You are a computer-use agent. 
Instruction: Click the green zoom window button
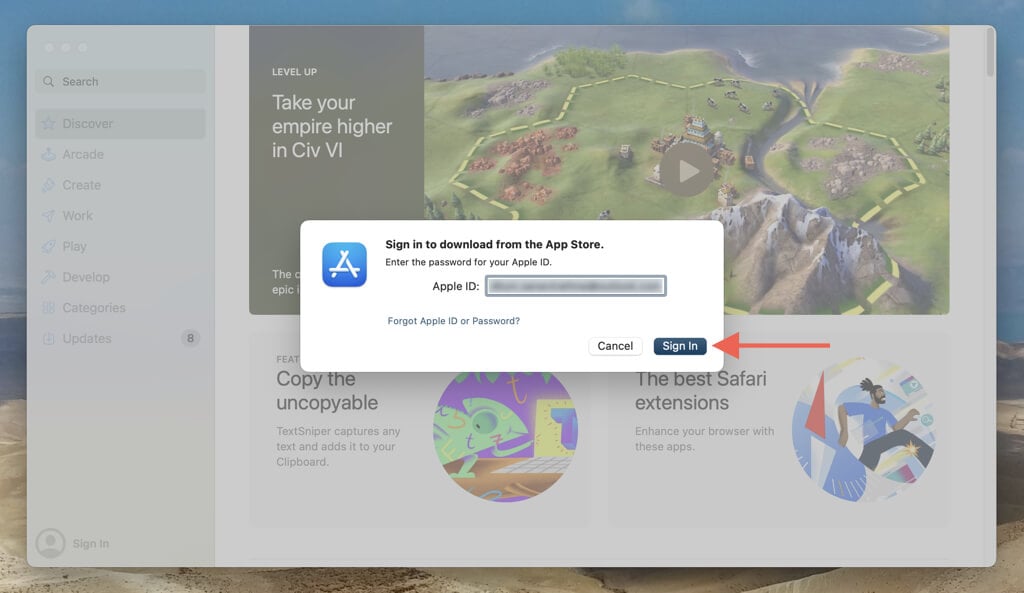tap(82, 48)
